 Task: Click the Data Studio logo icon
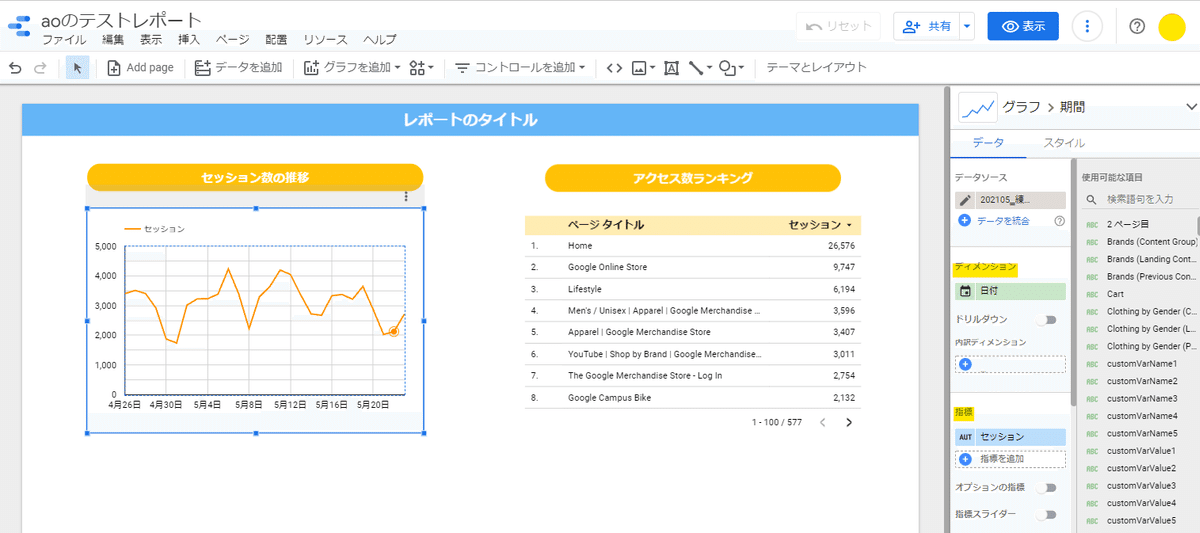coord(18,28)
